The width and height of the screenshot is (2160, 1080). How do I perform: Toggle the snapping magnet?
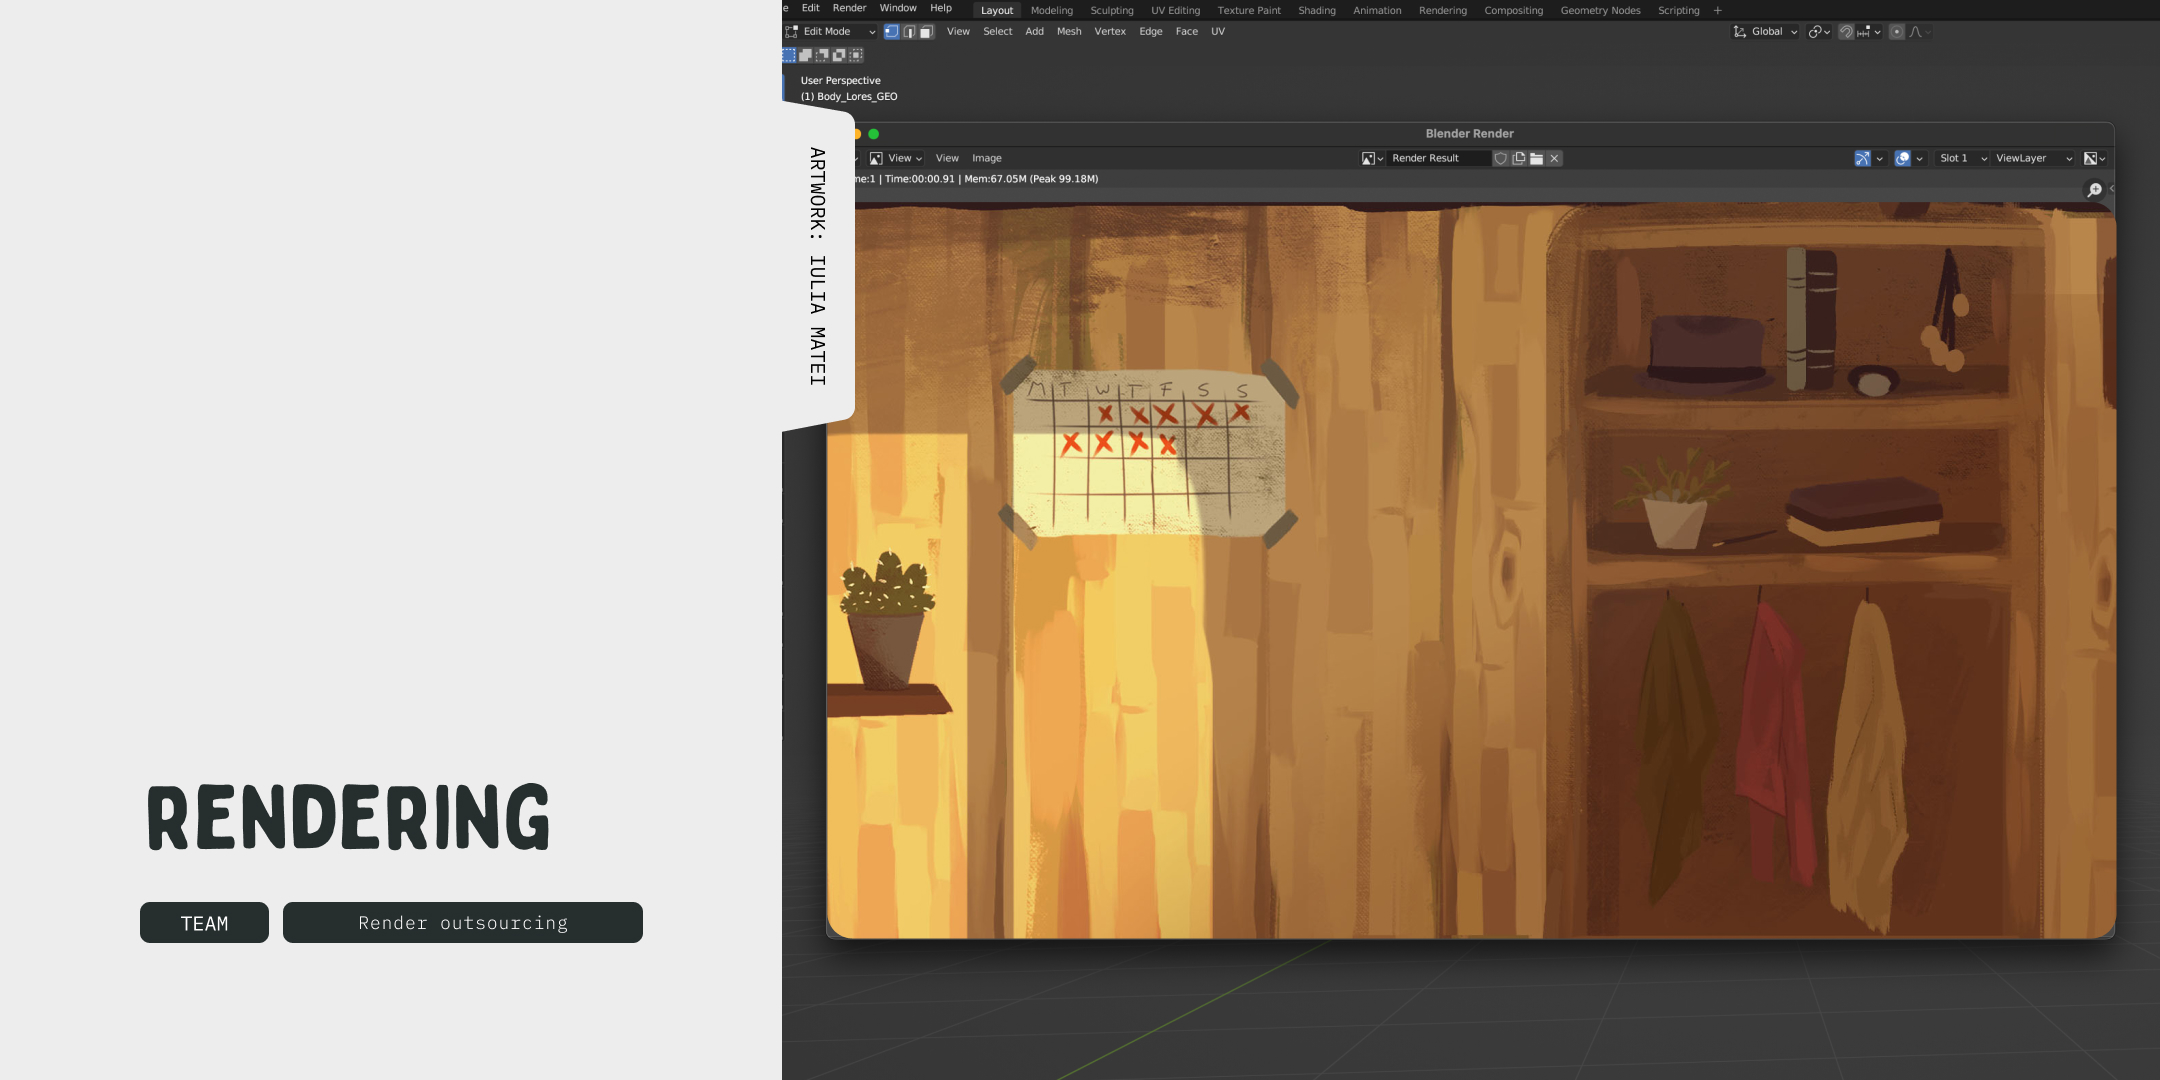click(x=1846, y=32)
